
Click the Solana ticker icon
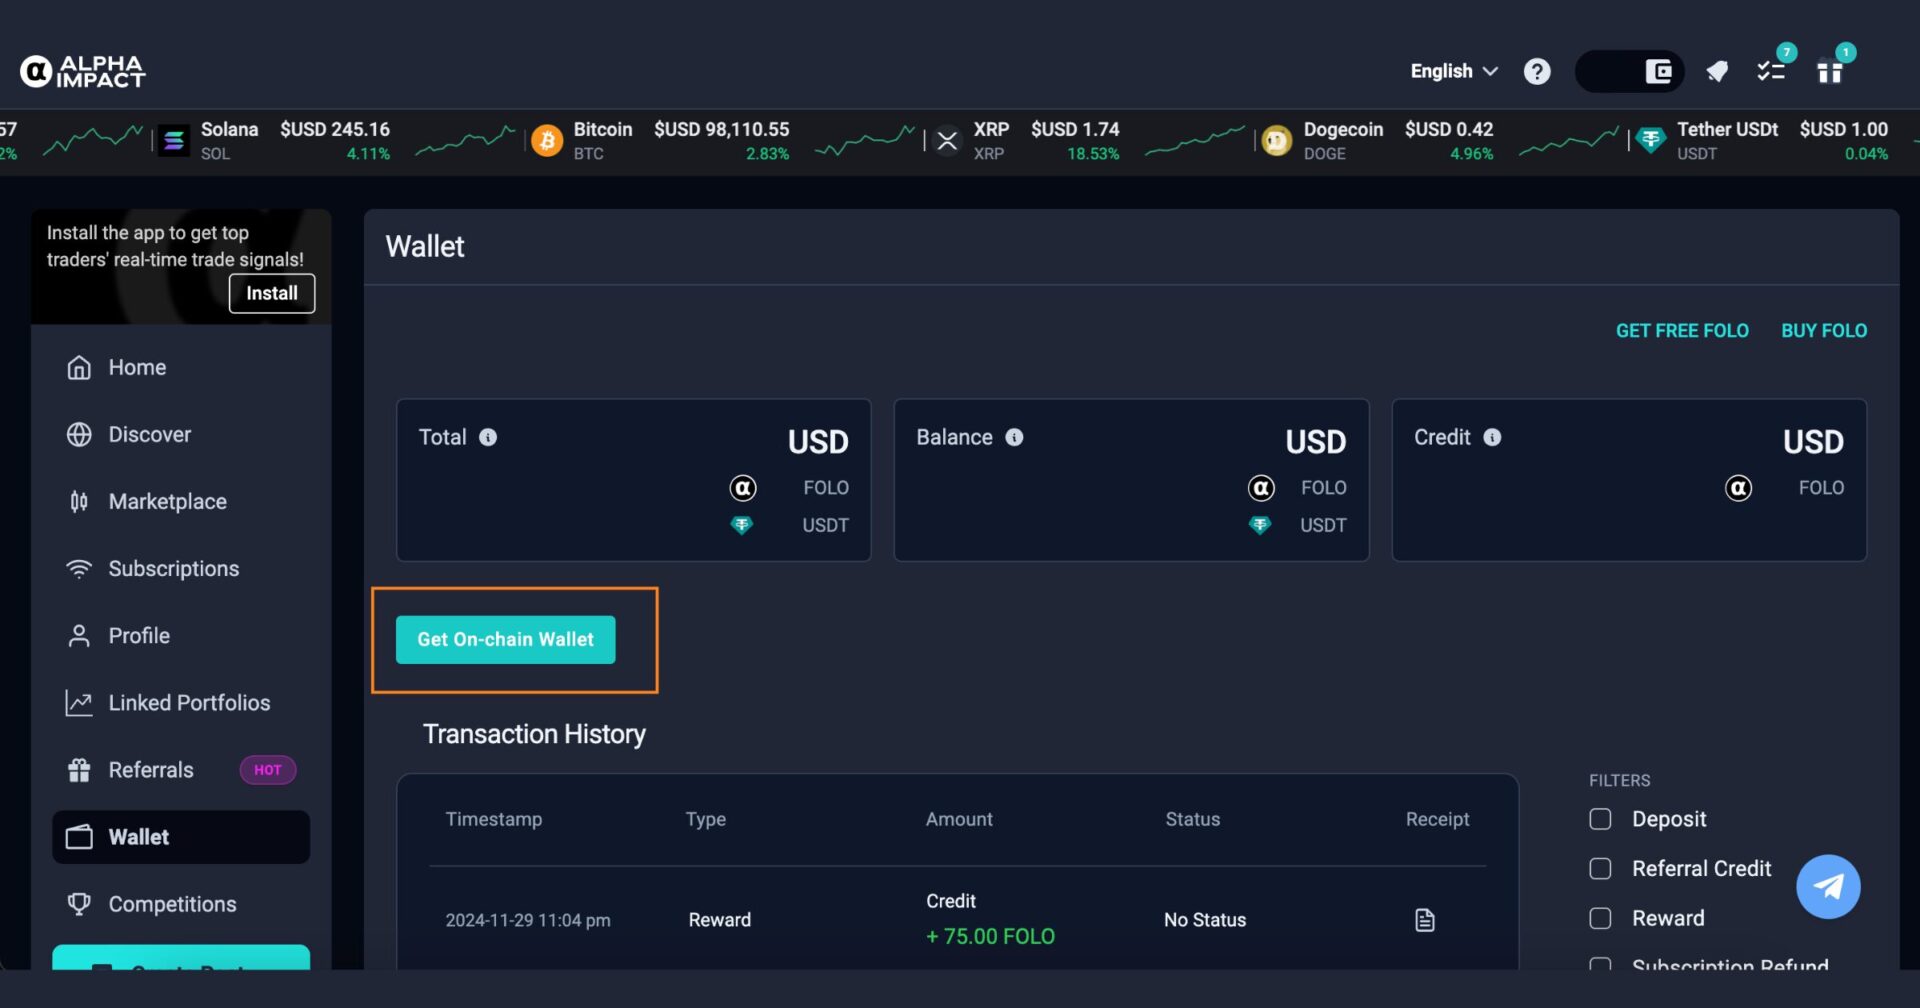pos(174,141)
